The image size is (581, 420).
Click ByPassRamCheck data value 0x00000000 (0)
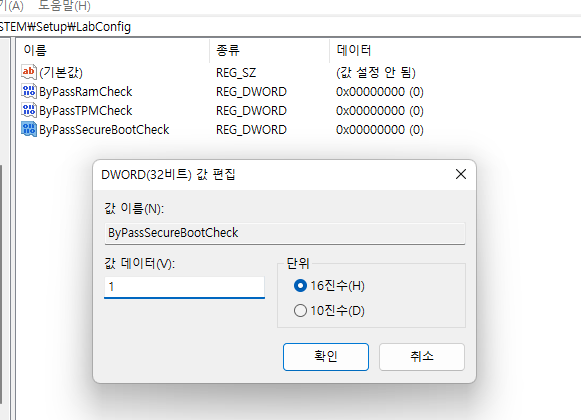[x=380, y=92]
